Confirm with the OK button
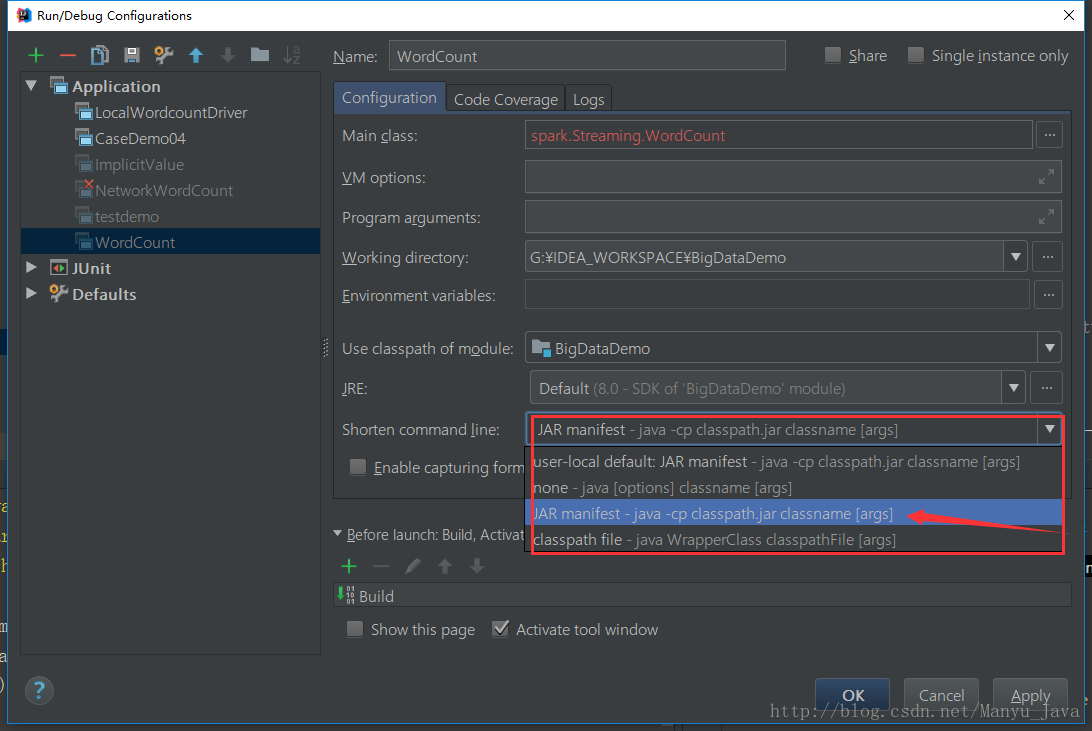1092x731 pixels. [852, 694]
